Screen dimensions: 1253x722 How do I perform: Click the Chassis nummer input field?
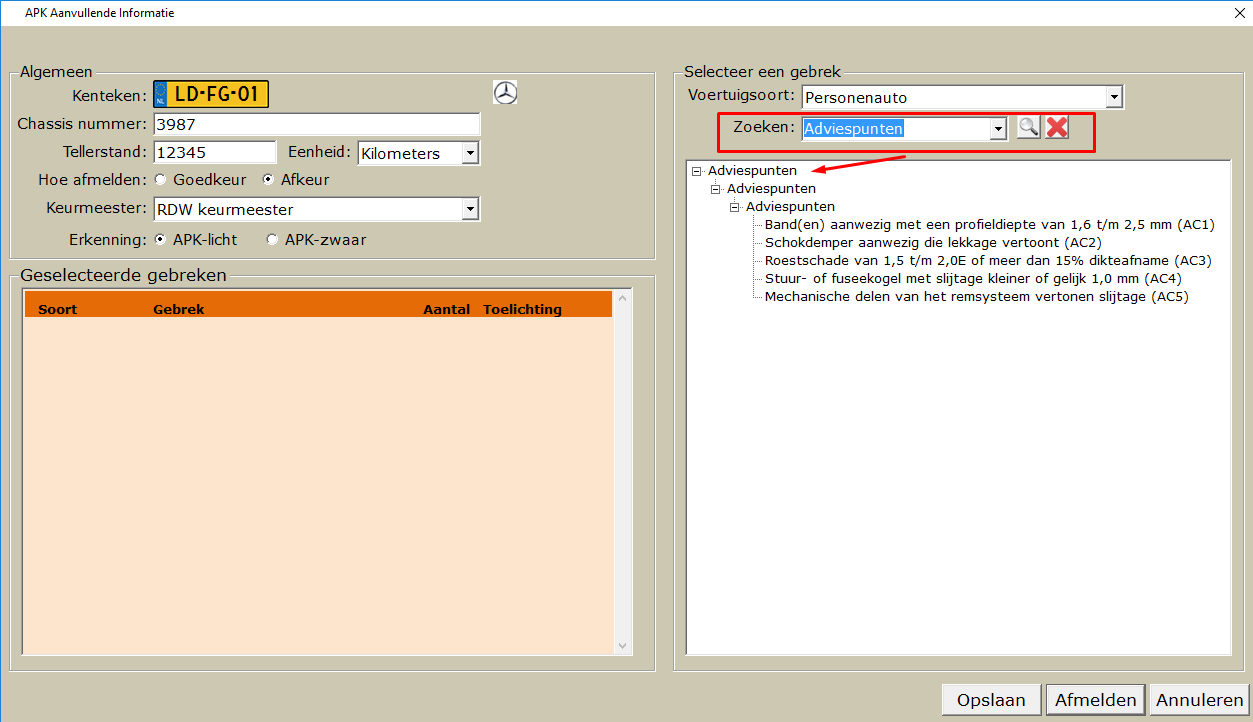(316, 124)
